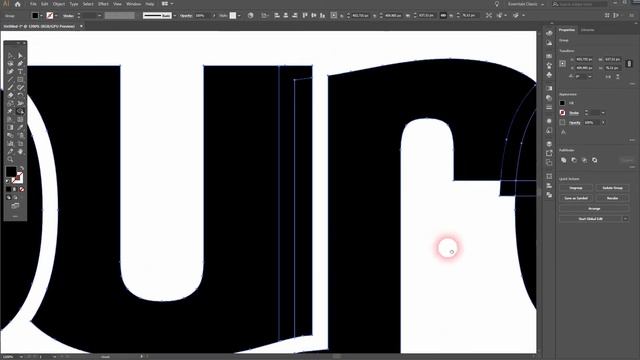Click the Minus Front pathfinder icon
Image resolution: width=640 pixels, height=360 pixels.
click(574, 160)
